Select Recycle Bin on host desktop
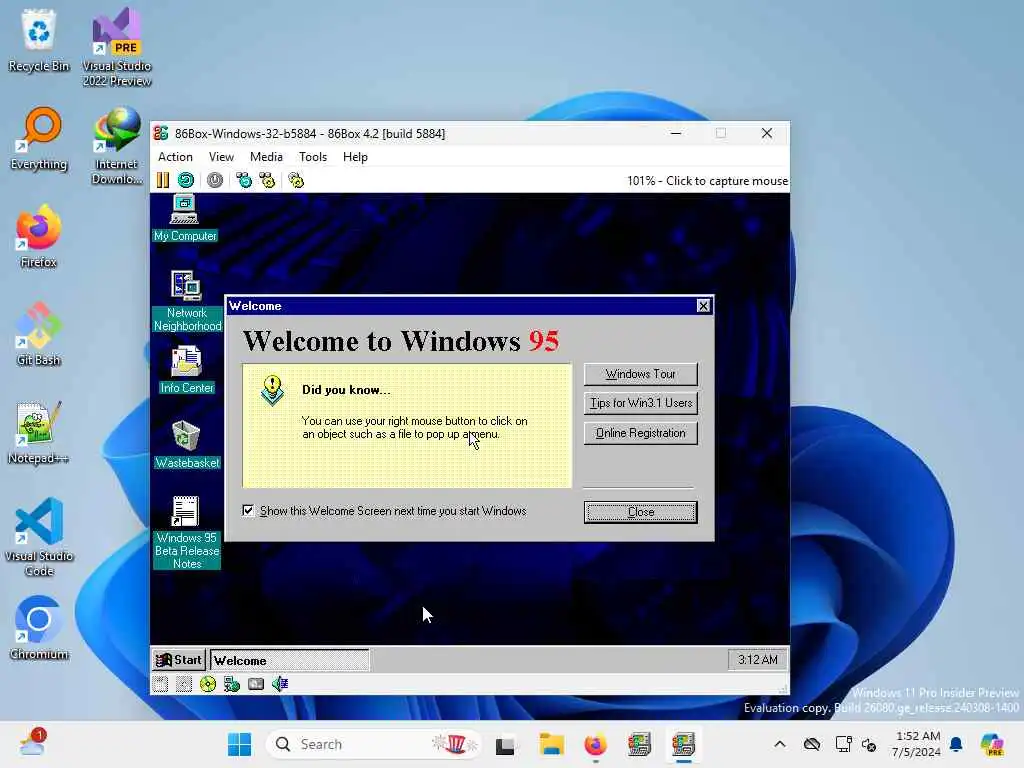Screen dimensions: 1024x768 click(39, 40)
